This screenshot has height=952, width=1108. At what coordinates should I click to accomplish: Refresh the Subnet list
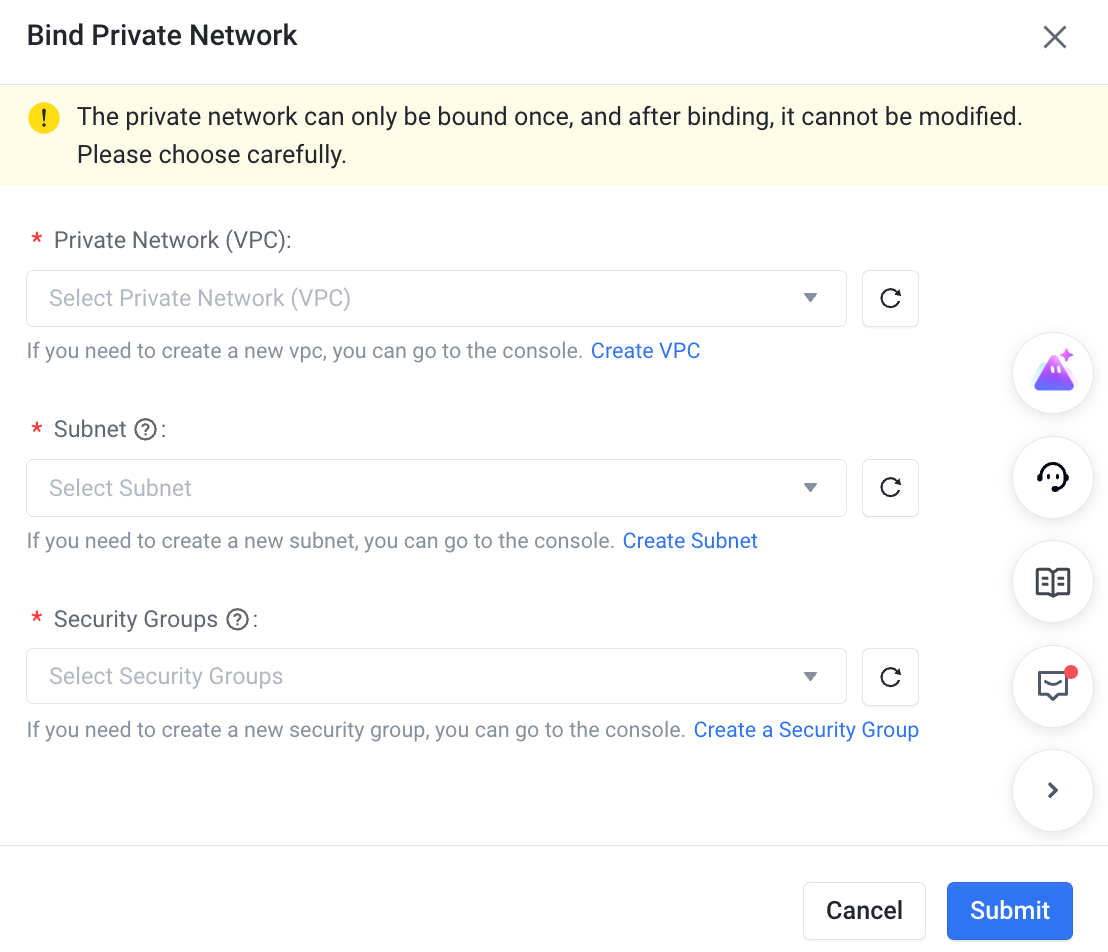pyautogui.click(x=890, y=488)
